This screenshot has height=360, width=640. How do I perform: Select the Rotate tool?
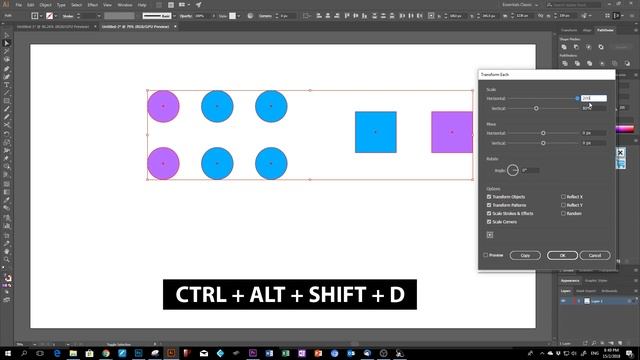point(7,133)
